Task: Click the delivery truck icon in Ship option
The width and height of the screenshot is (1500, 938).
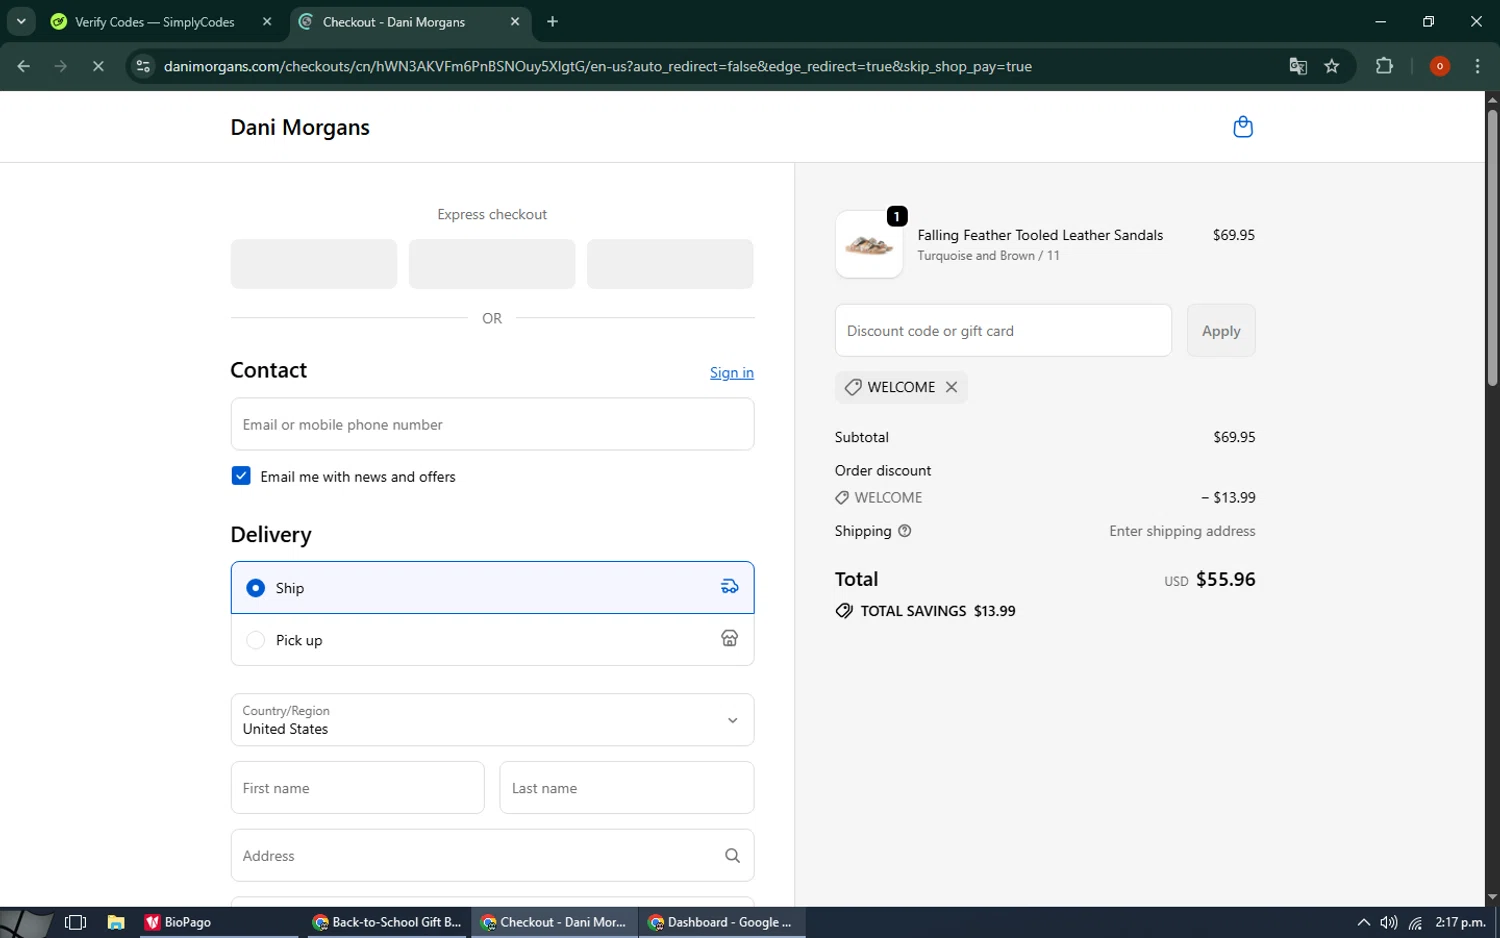Action: [x=730, y=587]
